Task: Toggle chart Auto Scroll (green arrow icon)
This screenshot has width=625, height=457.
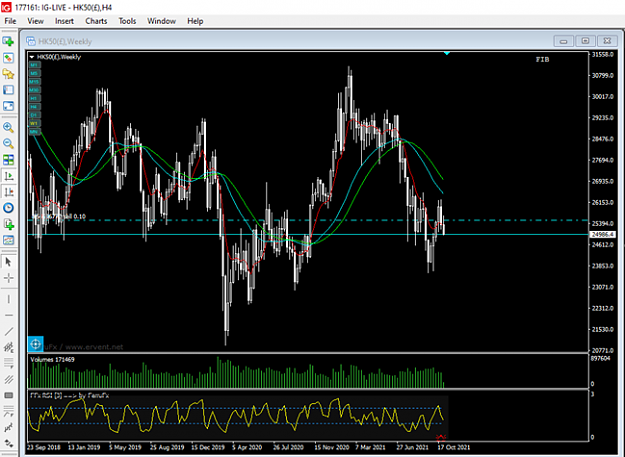Action: click(x=8, y=176)
